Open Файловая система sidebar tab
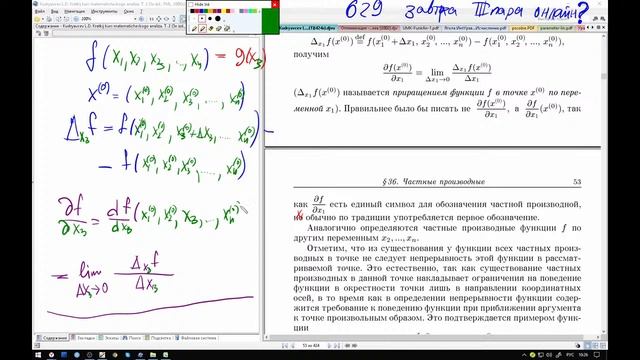The image size is (640, 360). 196,338
